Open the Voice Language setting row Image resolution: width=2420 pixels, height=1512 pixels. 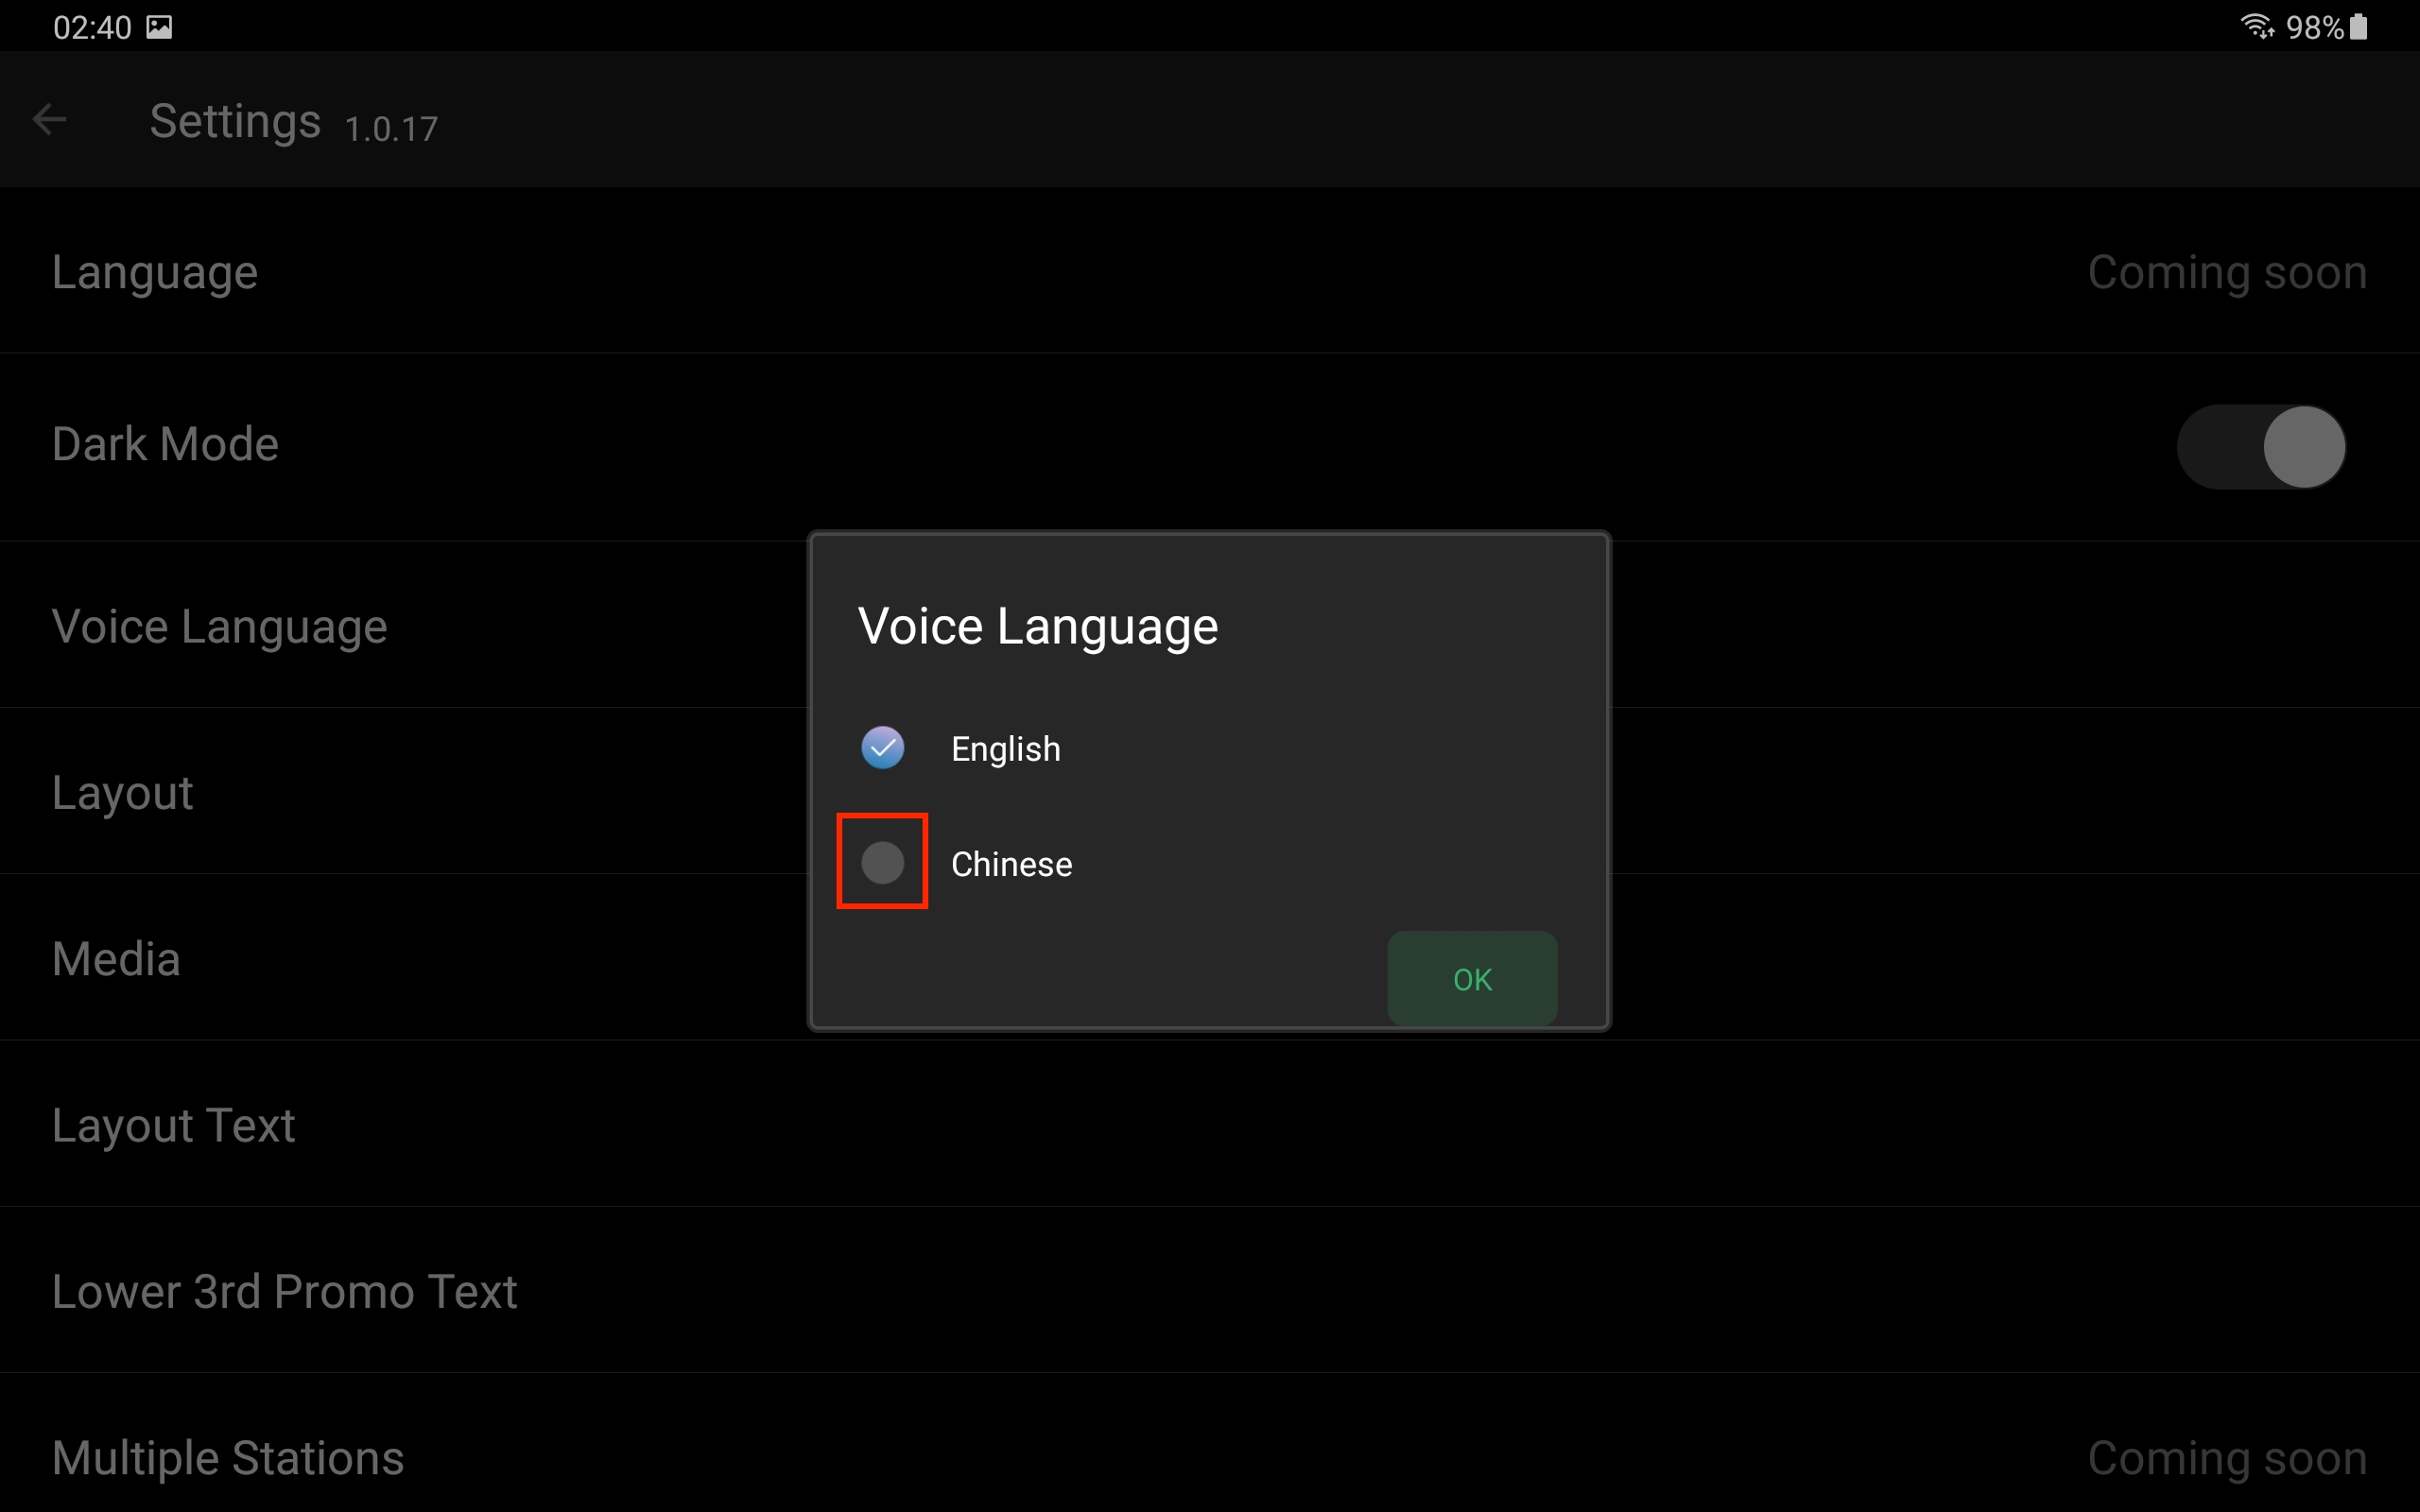(220, 627)
